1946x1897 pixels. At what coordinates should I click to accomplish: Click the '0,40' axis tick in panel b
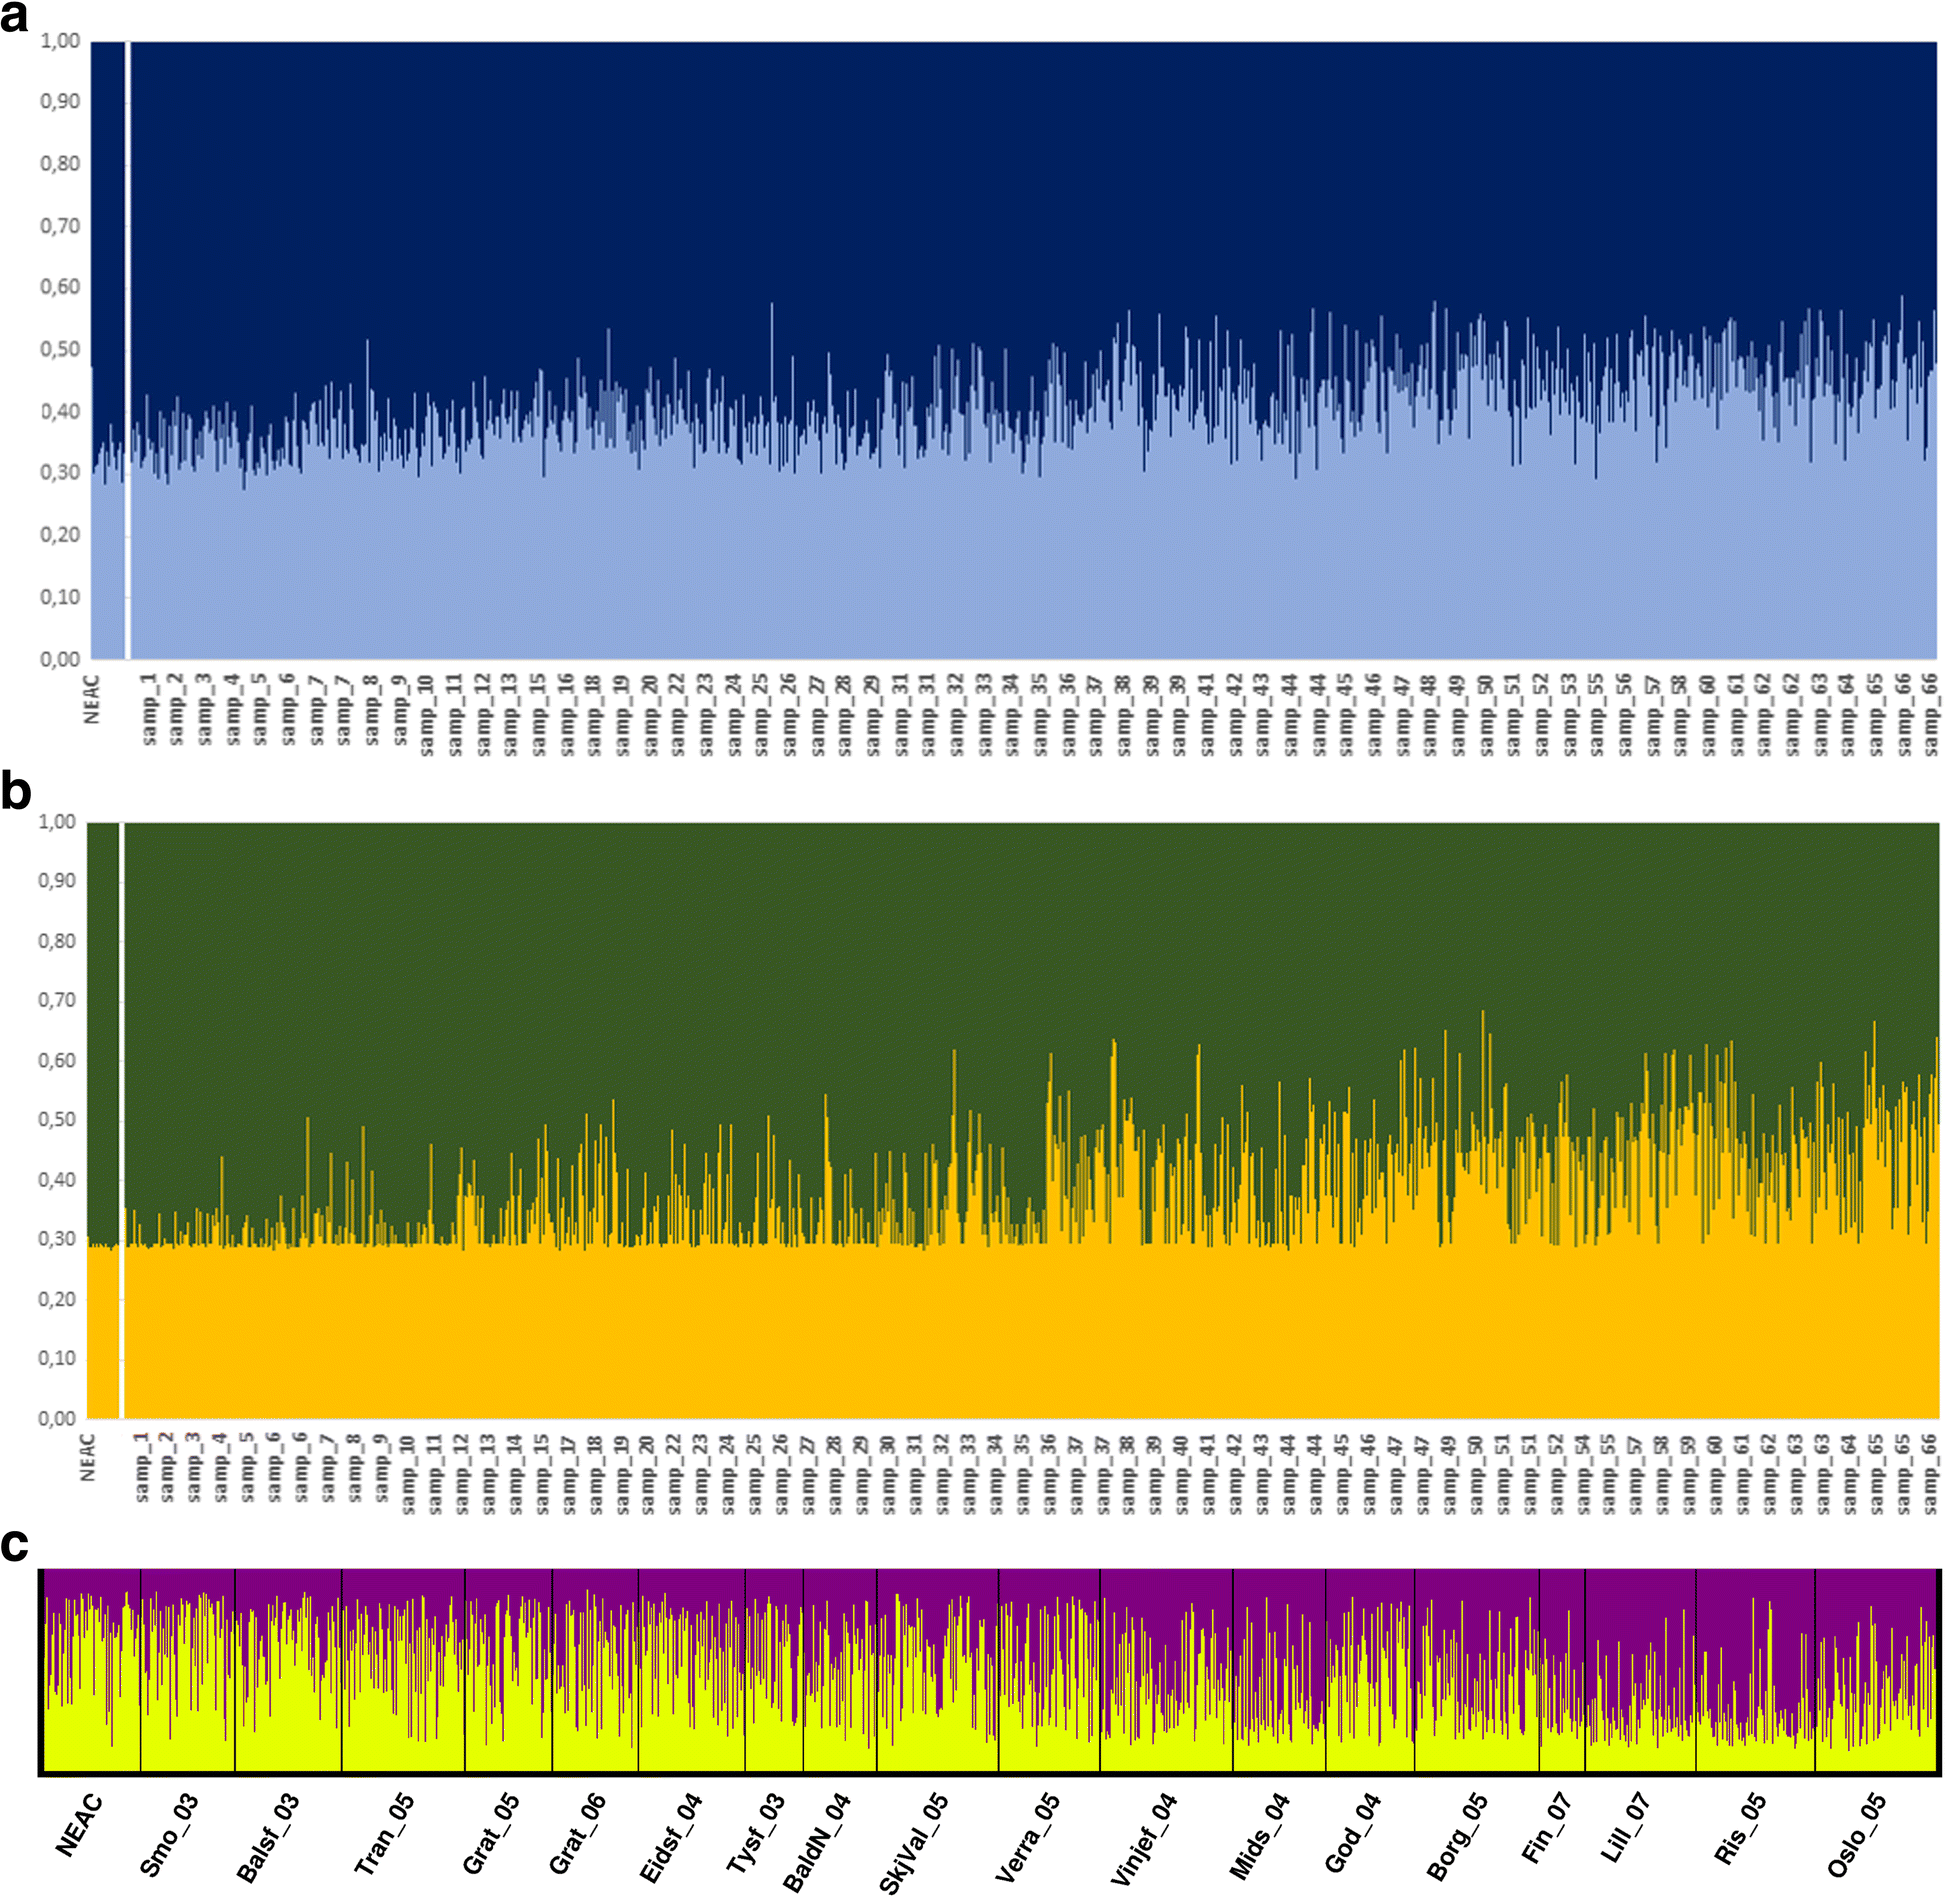click(x=57, y=1180)
